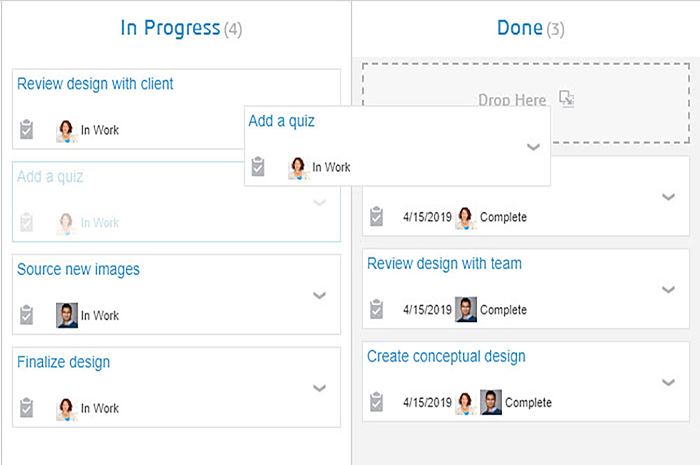Viewport: 700px width, 465px height.
Task: Expand chevron on dragged Add a quiz card
Action: 533,147
